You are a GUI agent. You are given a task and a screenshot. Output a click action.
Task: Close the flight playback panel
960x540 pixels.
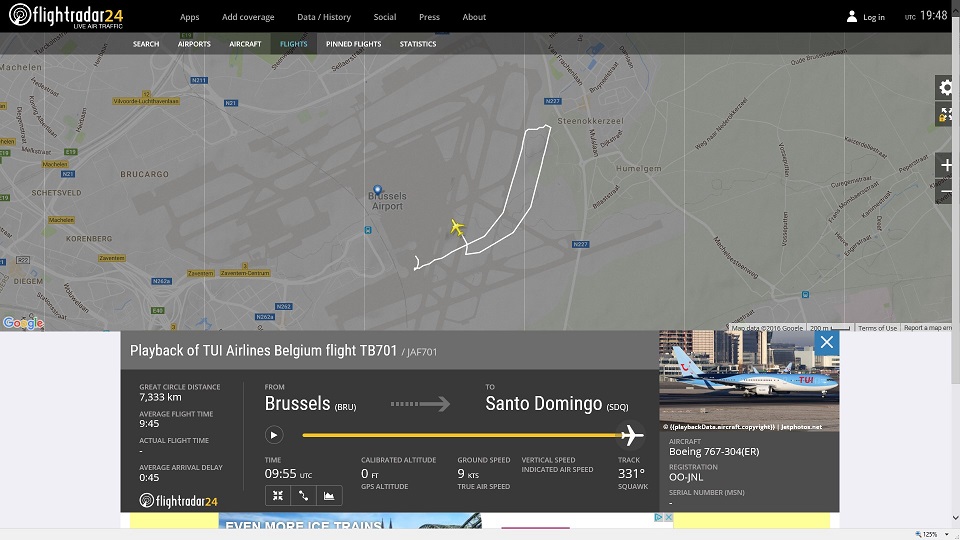[827, 342]
